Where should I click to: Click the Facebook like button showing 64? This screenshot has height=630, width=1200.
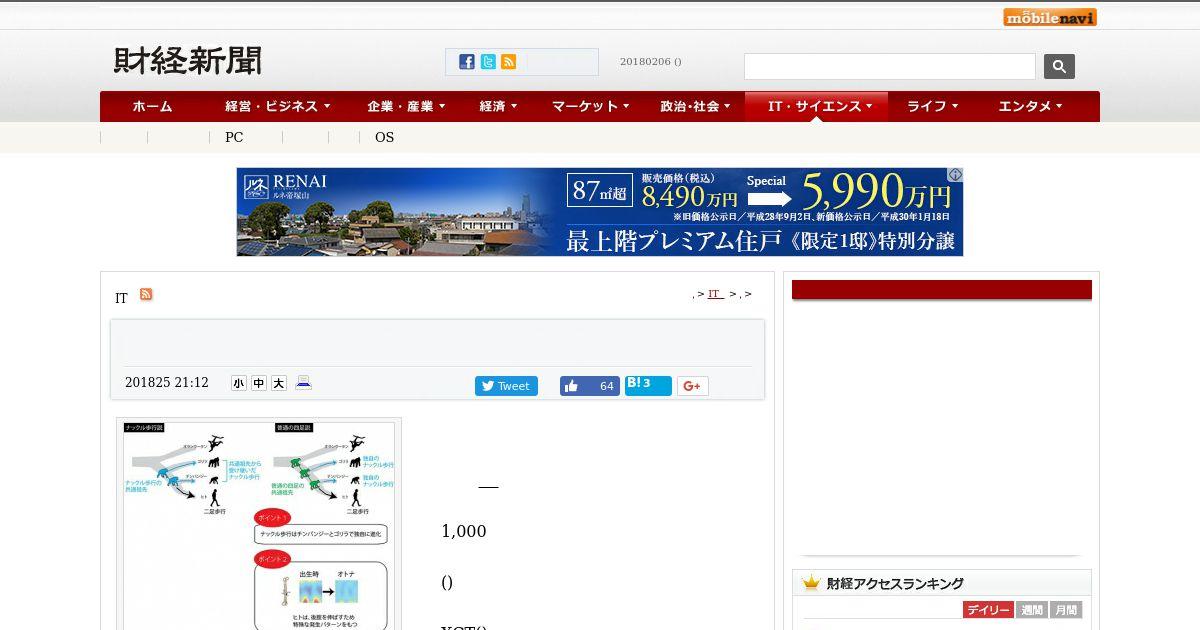[x=590, y=386]
